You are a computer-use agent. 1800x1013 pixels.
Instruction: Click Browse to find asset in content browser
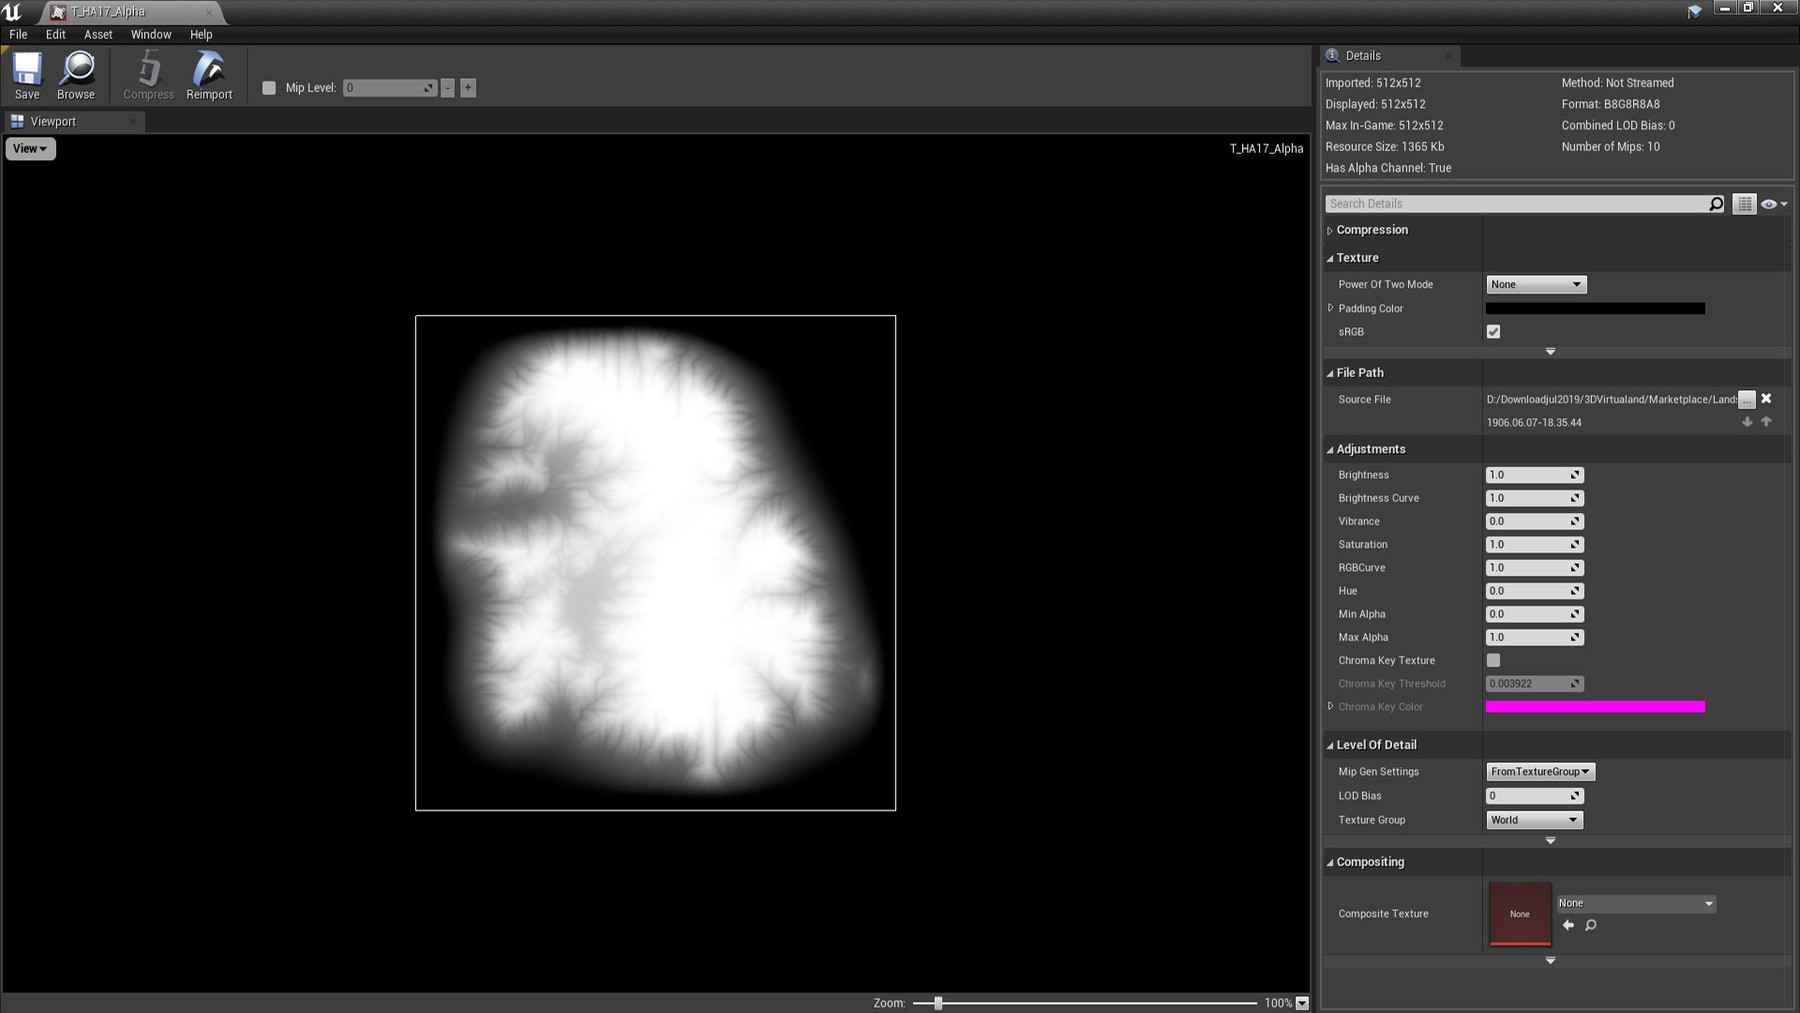click(x=76, y=76)
